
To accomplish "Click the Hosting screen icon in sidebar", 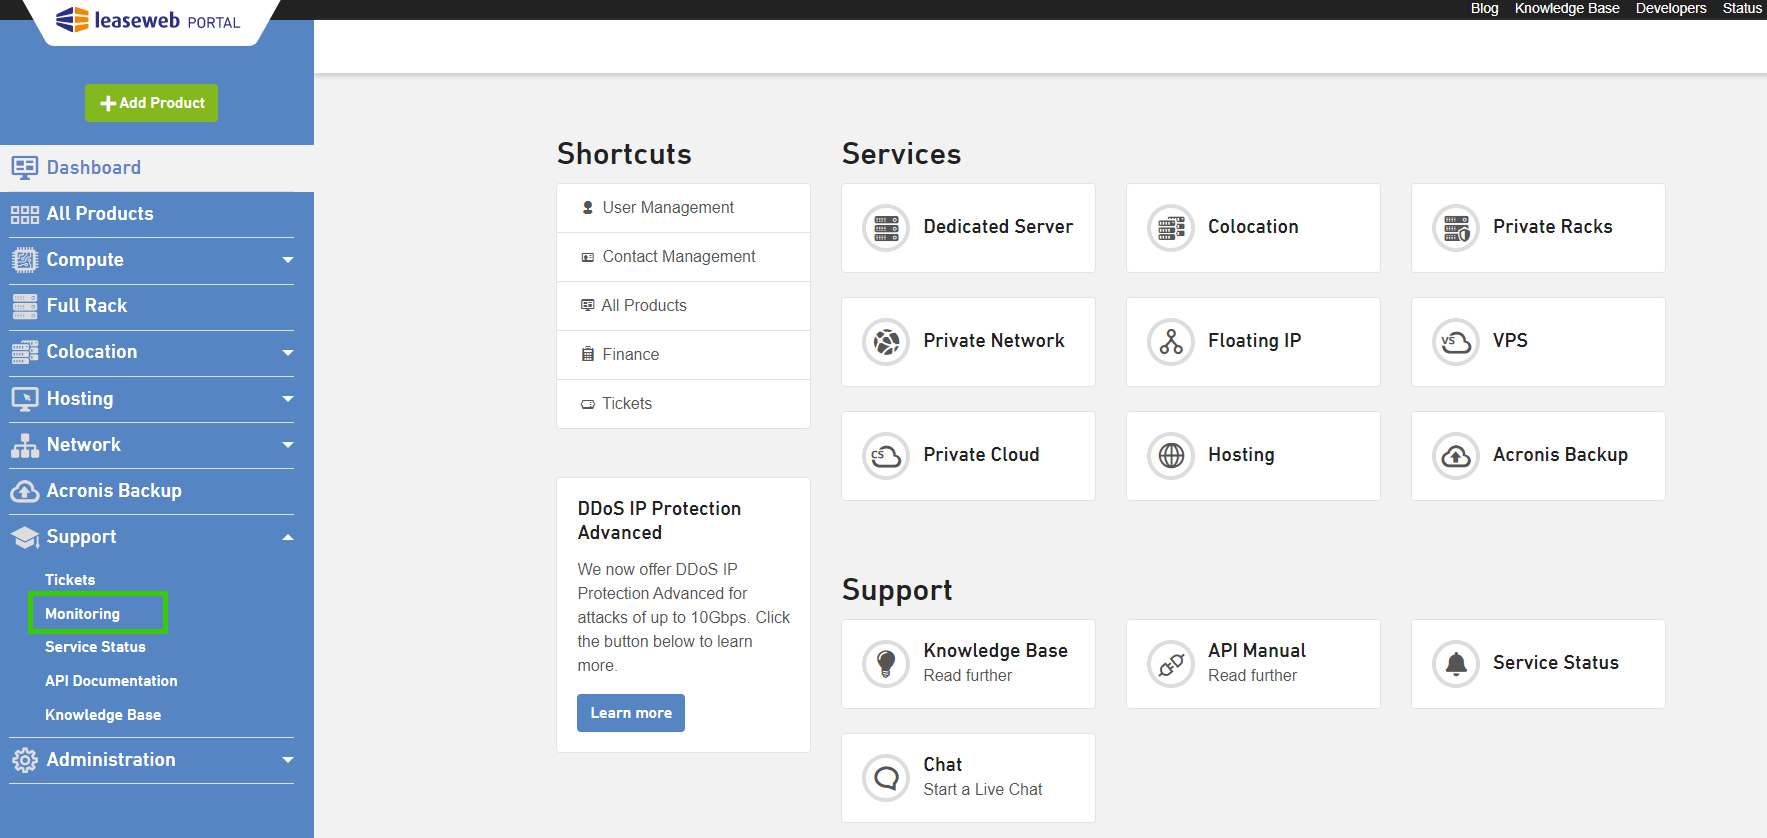I will point(25,399).
